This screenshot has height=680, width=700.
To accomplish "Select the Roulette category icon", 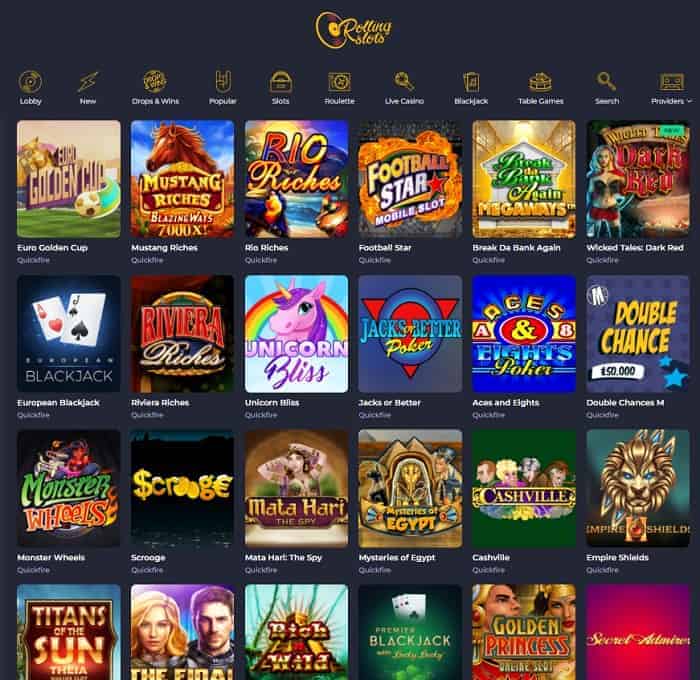I will (x=339, y=82).
